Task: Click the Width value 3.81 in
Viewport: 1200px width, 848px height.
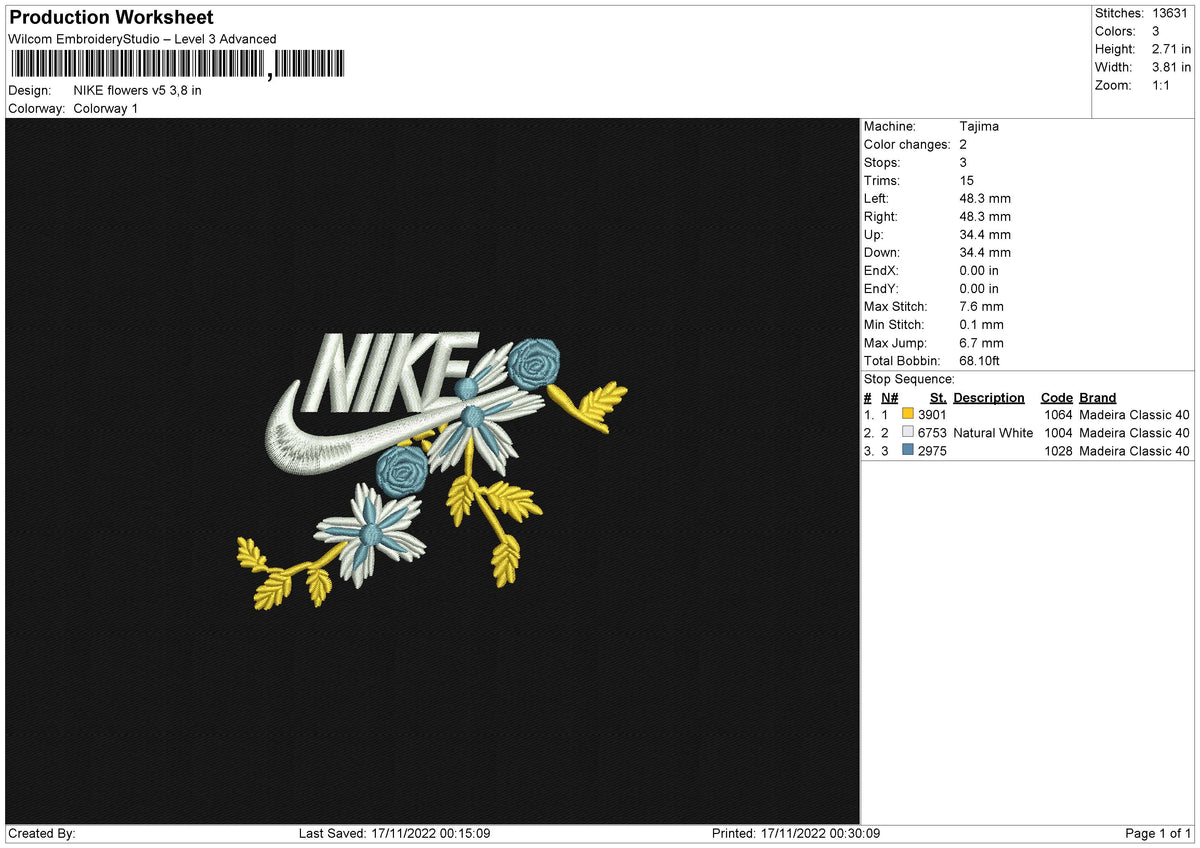Action: click(1172, 67)
